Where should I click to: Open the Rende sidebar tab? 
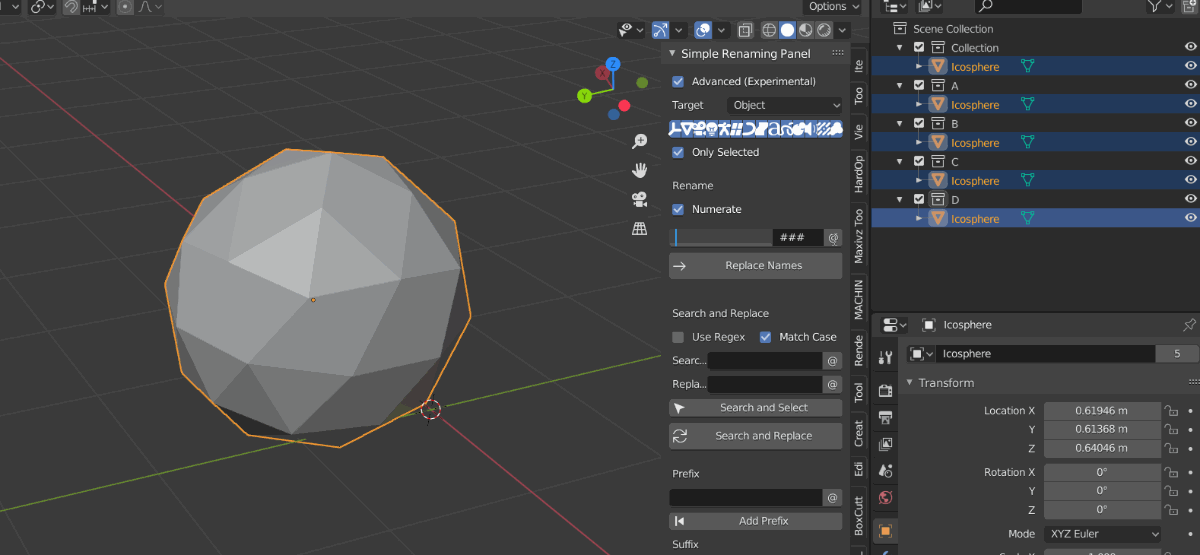click(858, 350)
